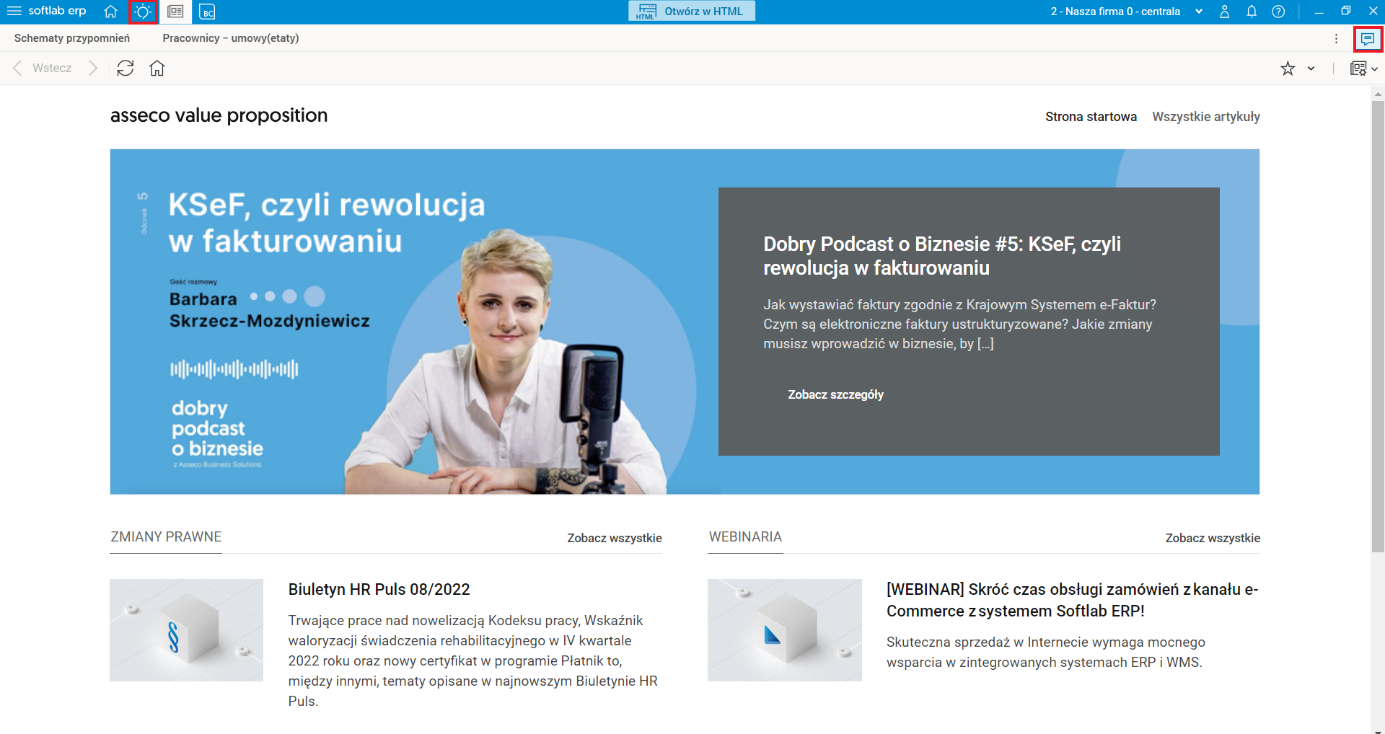Go to the home icon in the blue title bar

tap(111, 11)
